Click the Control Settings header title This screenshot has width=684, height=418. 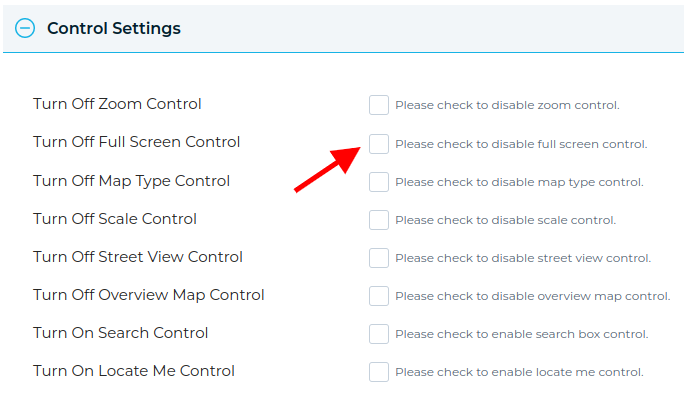click(113, 29)
